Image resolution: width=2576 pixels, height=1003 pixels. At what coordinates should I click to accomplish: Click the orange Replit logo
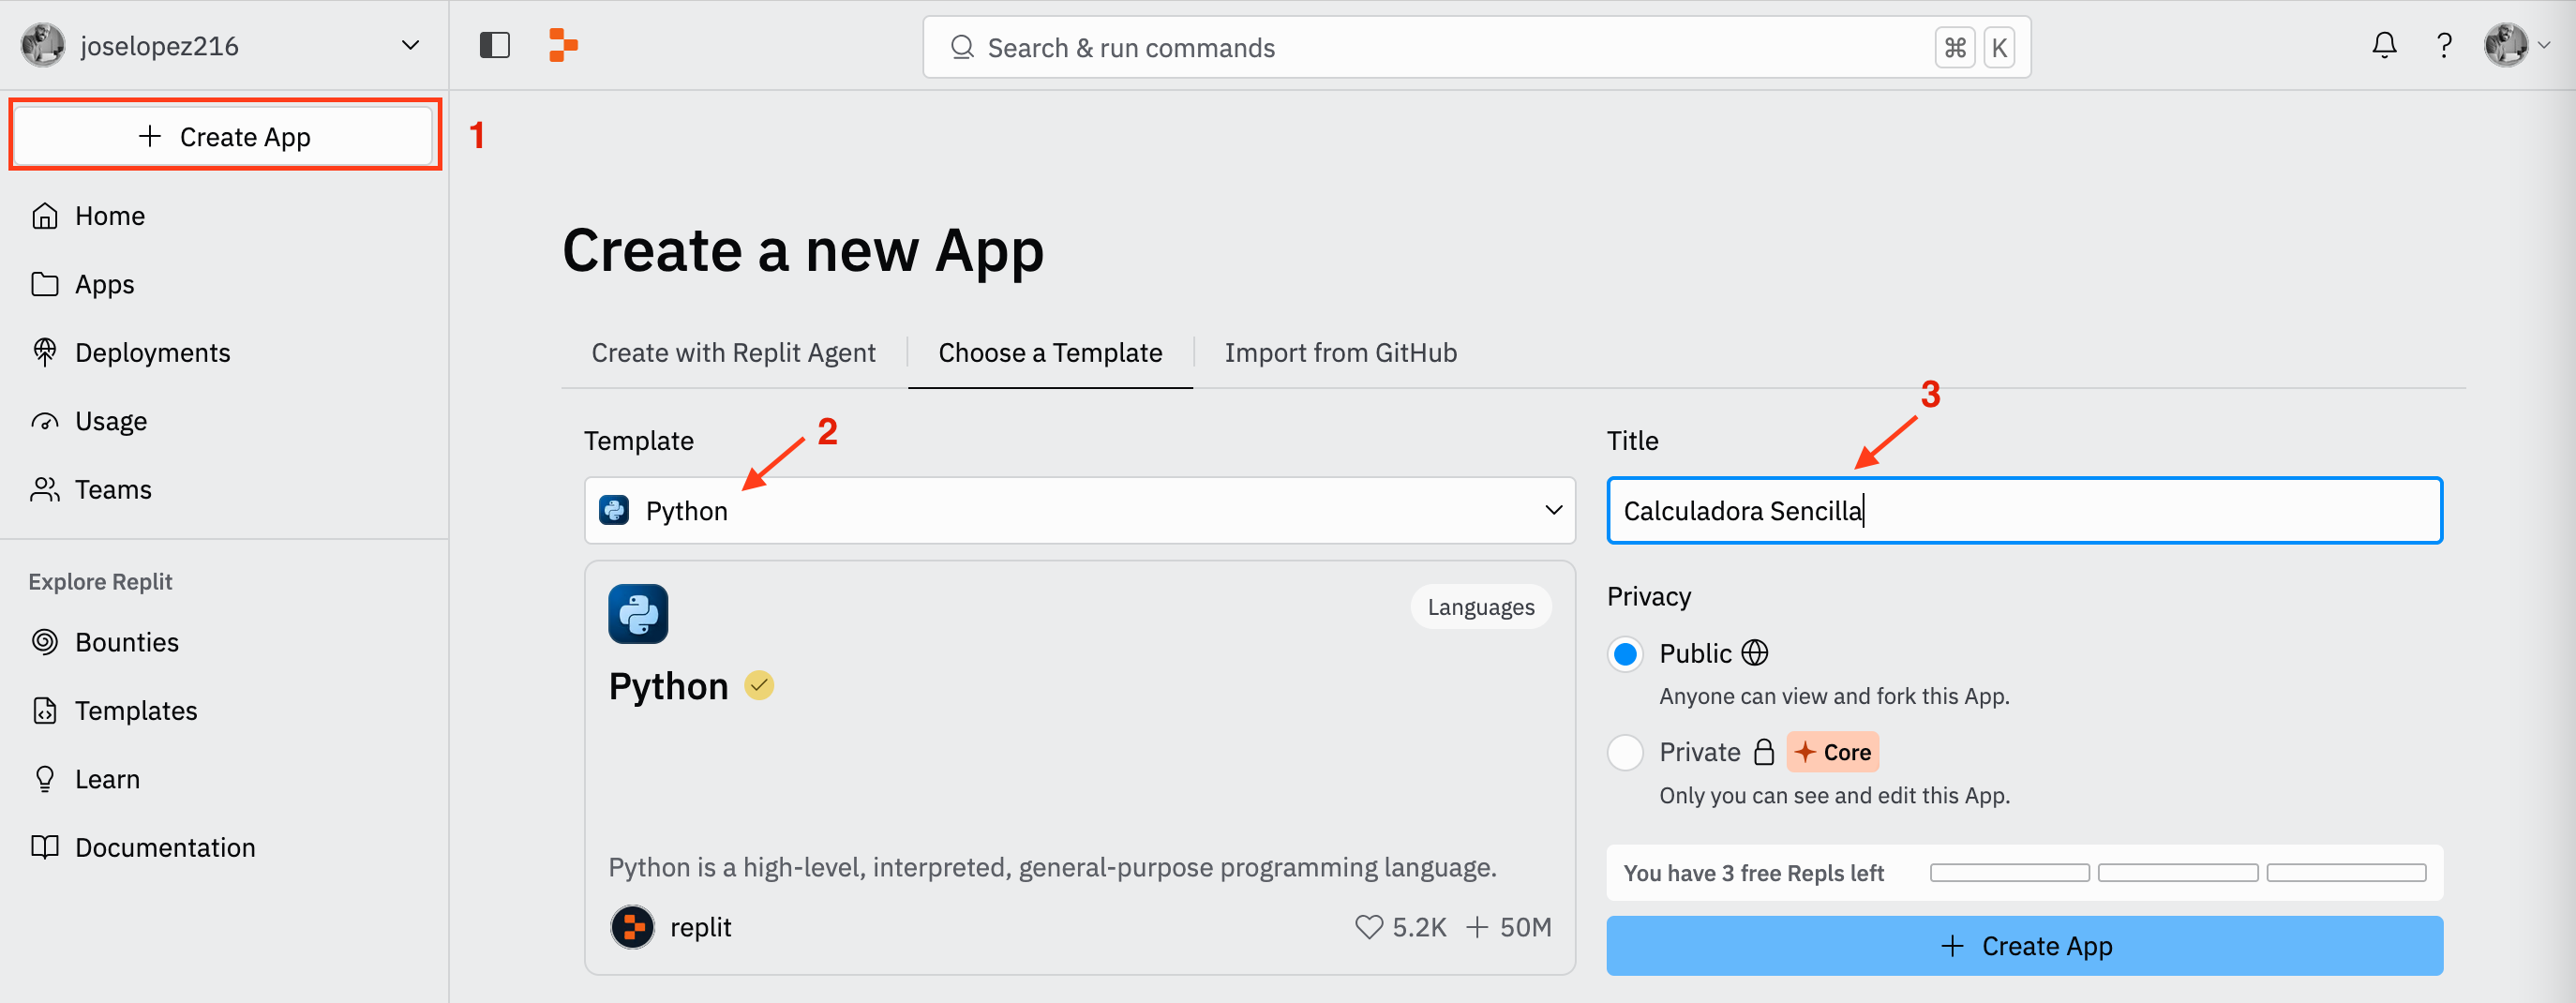click(x=563, y=46)
